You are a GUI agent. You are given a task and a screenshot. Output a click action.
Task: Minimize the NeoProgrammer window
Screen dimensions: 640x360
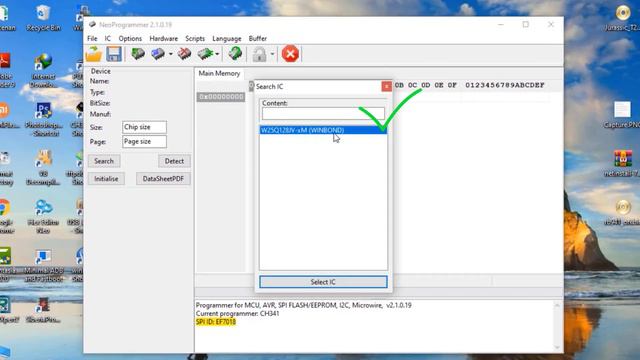click(501, 24)
